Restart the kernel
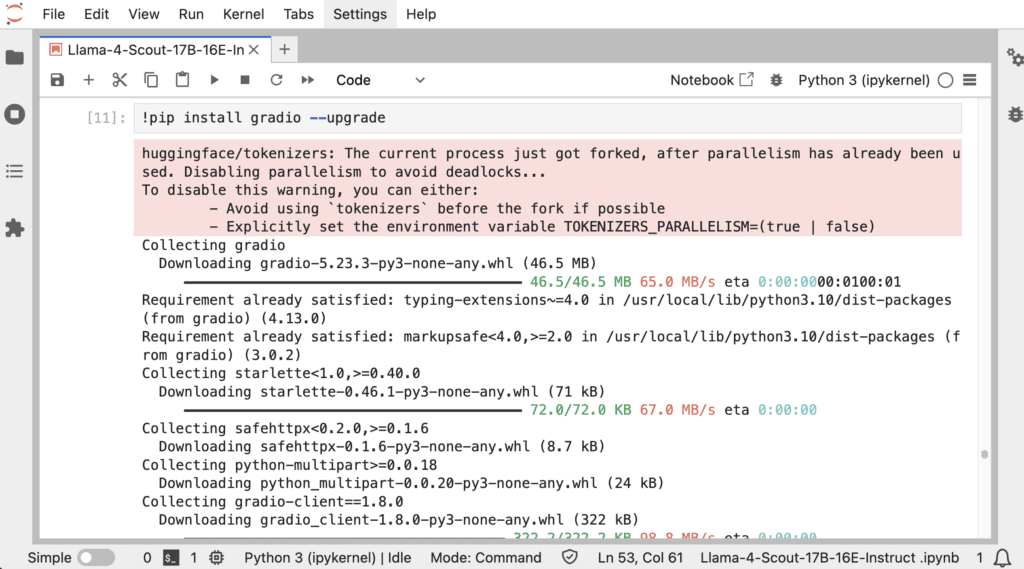The height and width of the screenshot is (569, 1024). click(276, 80)
